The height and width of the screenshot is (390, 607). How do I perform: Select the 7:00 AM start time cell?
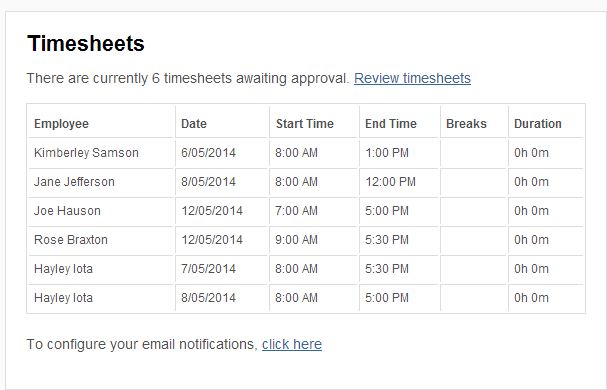coord(314,211)
